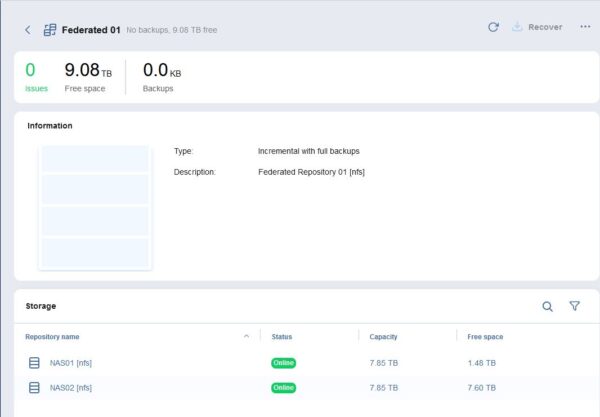This screenshot has height=417, width=600.
Task: Click the Online status badge for NAS01
Action: [284, 363]
